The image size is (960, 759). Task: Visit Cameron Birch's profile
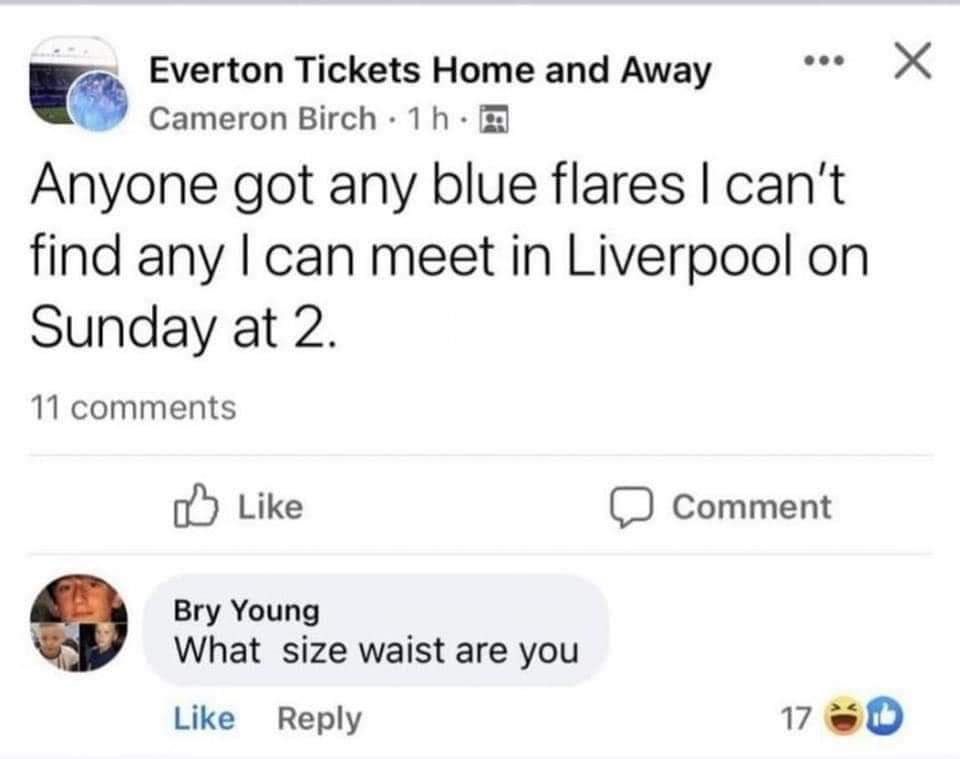pos(262,120)
